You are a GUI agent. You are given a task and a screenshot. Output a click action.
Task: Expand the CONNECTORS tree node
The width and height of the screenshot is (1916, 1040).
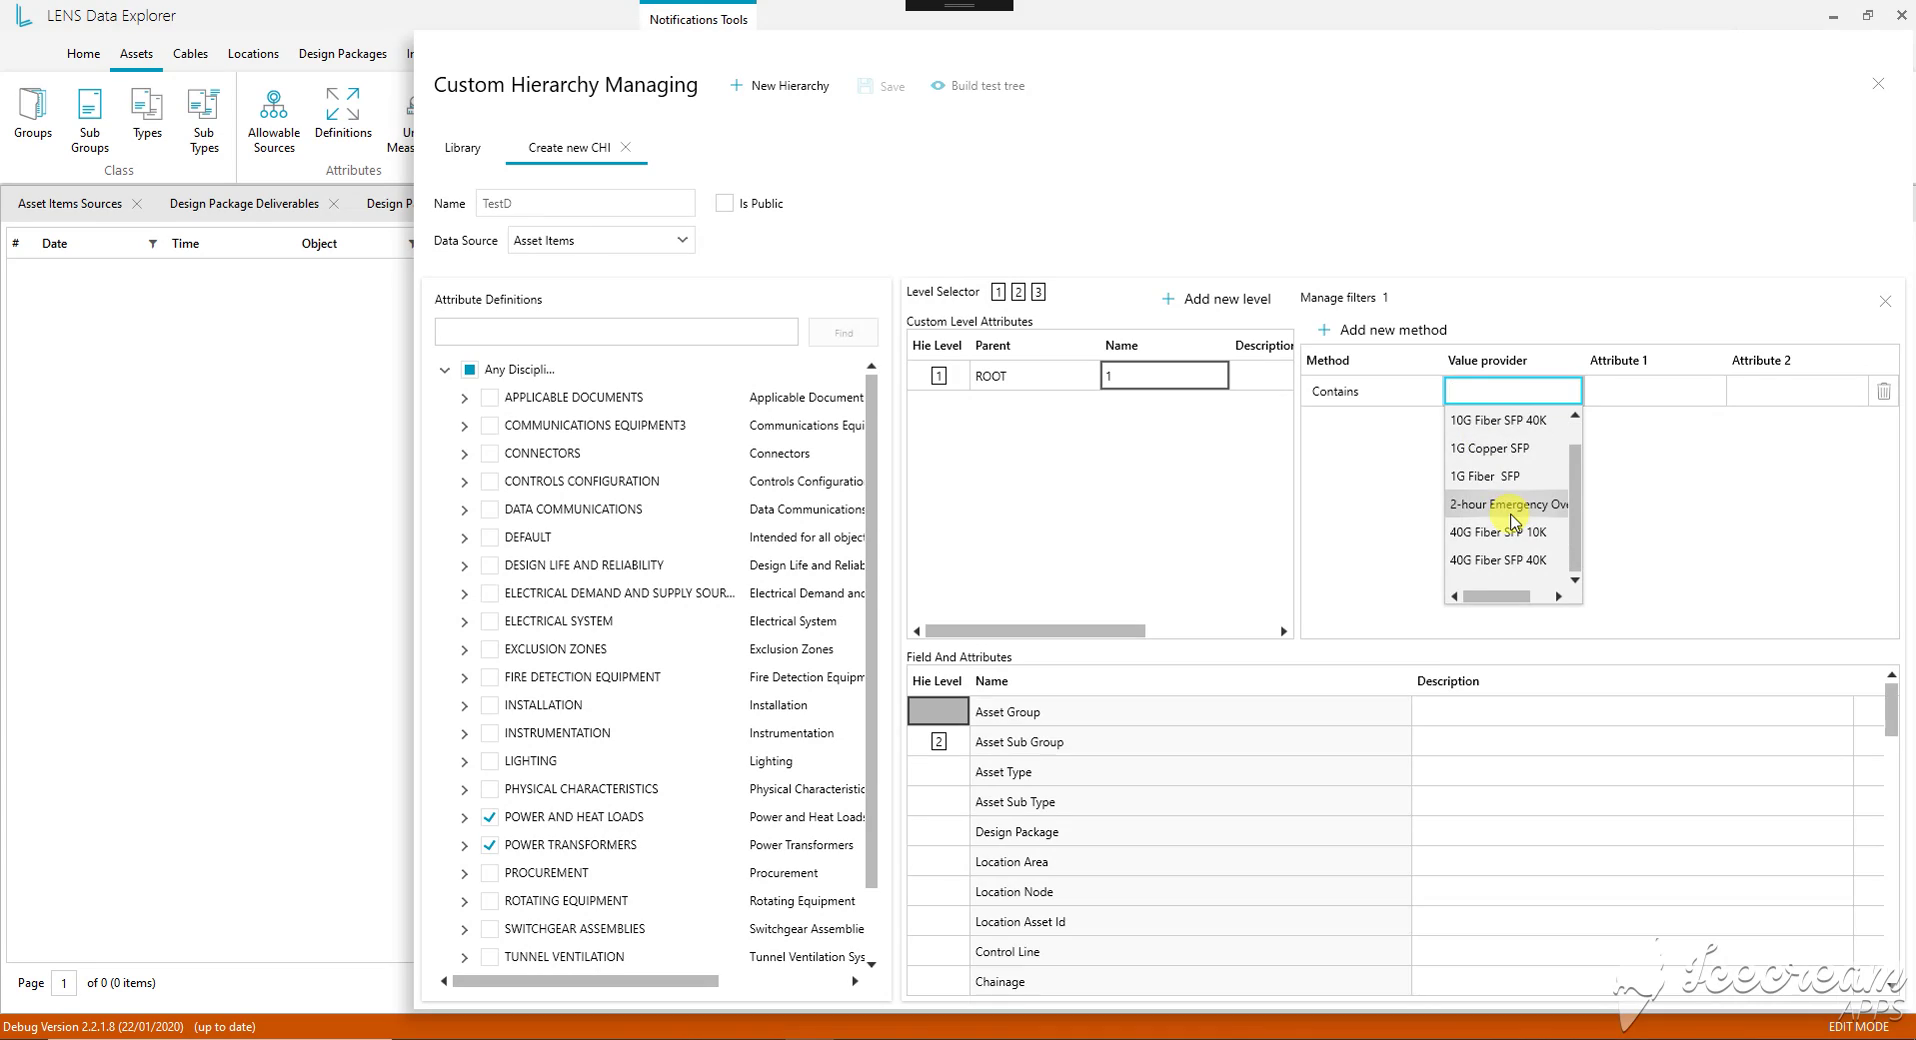click(465, 454)
